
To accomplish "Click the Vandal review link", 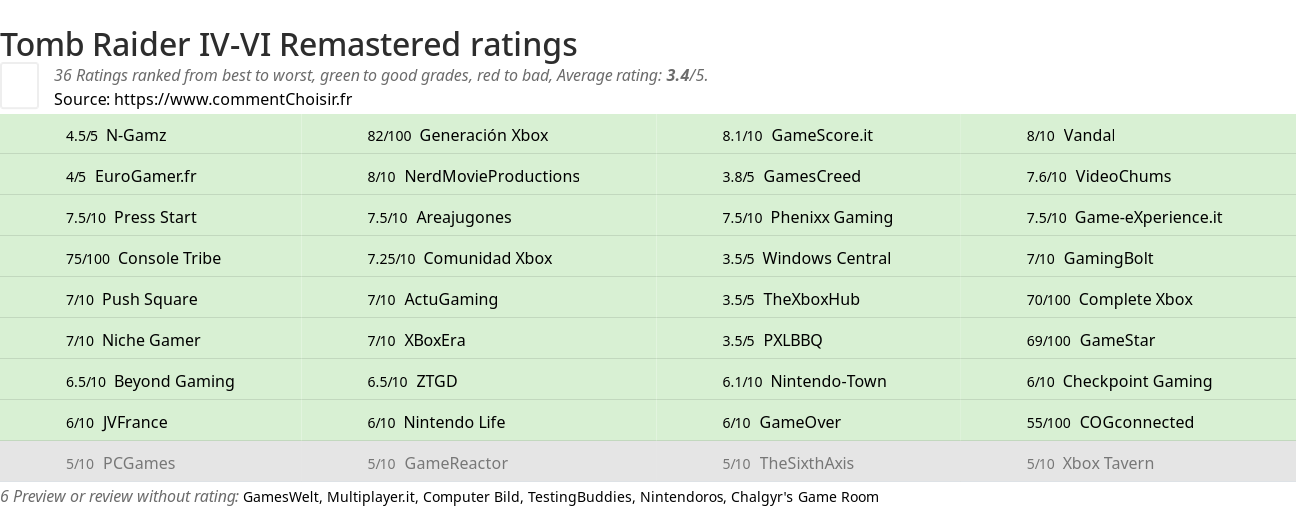I will (x=1088, y=135).
